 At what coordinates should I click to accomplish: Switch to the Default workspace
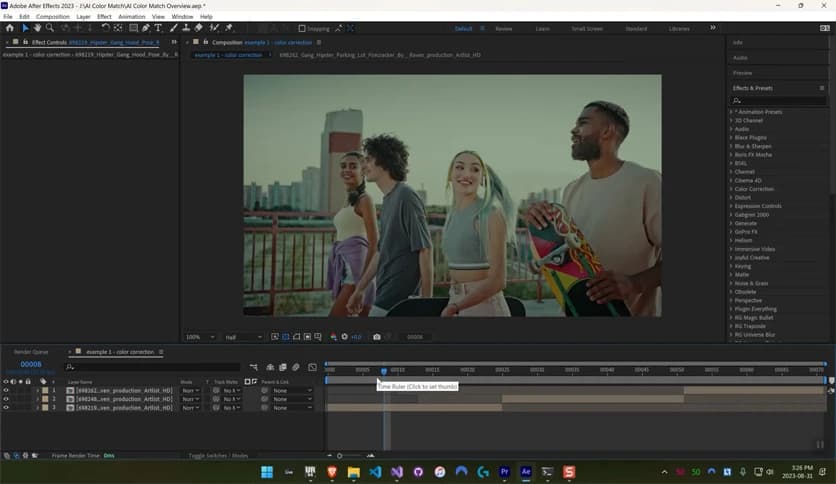(463, 29)
